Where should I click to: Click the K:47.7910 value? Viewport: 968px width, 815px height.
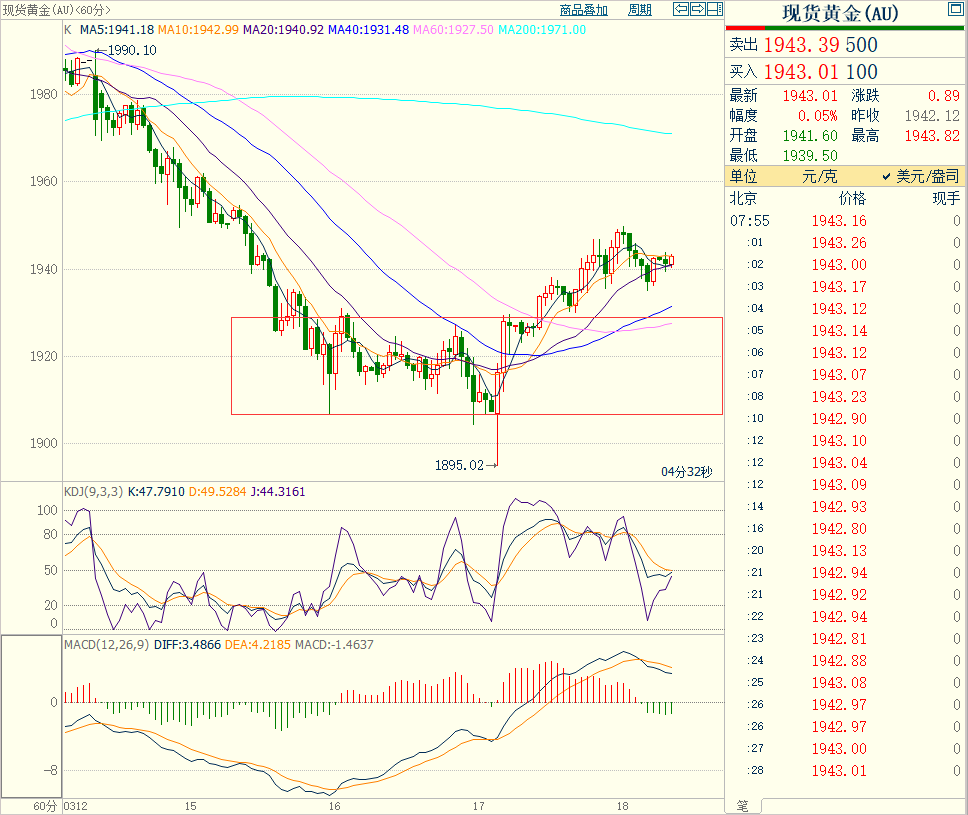coord(156,491)
